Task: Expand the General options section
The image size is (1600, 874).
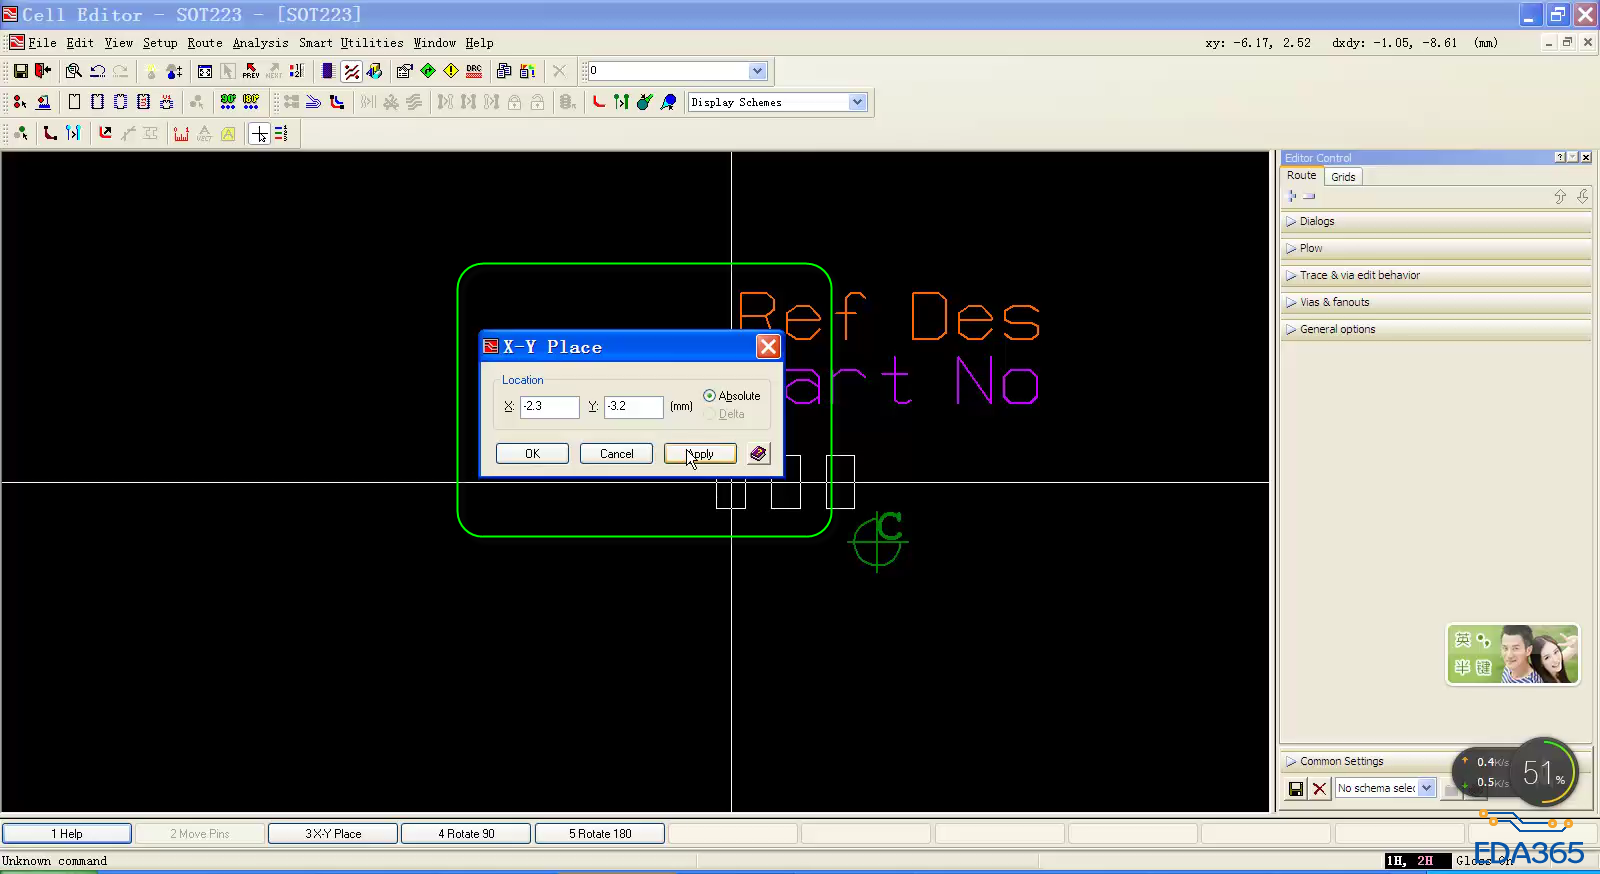Action: click(x=1337, y=329)
